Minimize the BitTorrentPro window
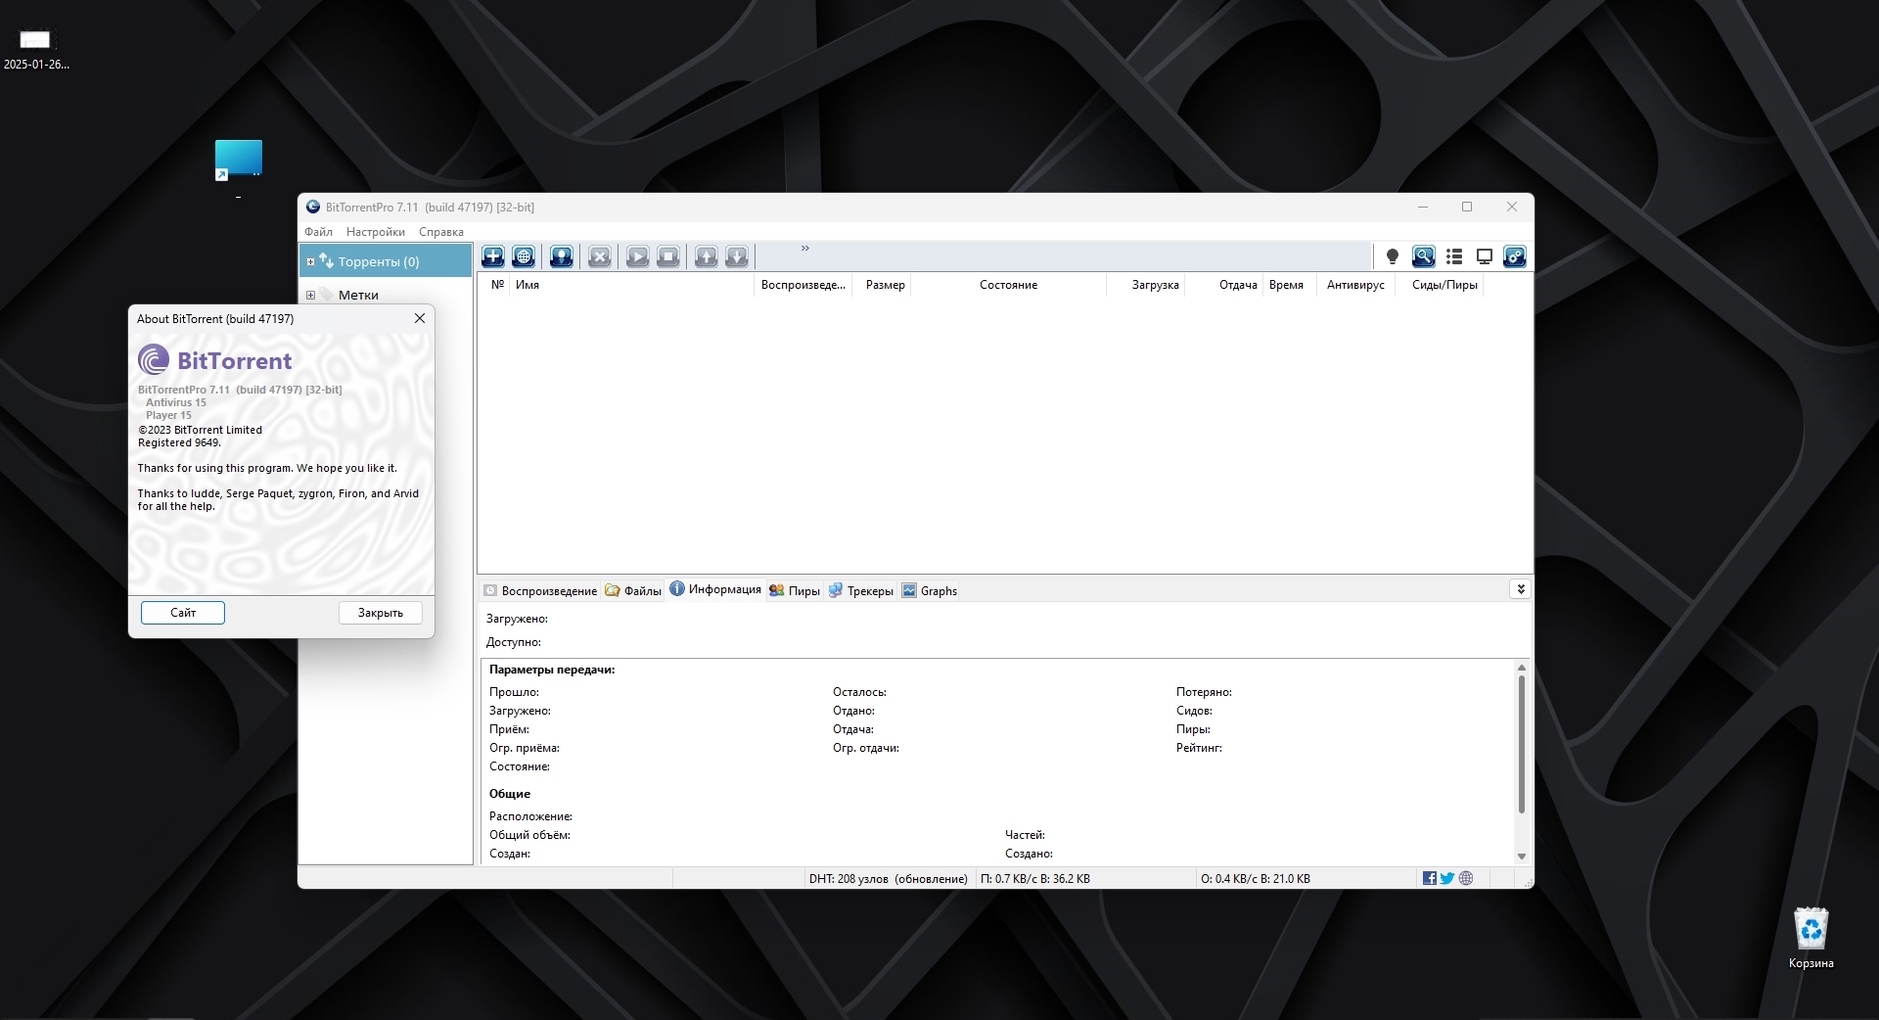Screen dimensions: 1879x1020 click(1422, 207)
